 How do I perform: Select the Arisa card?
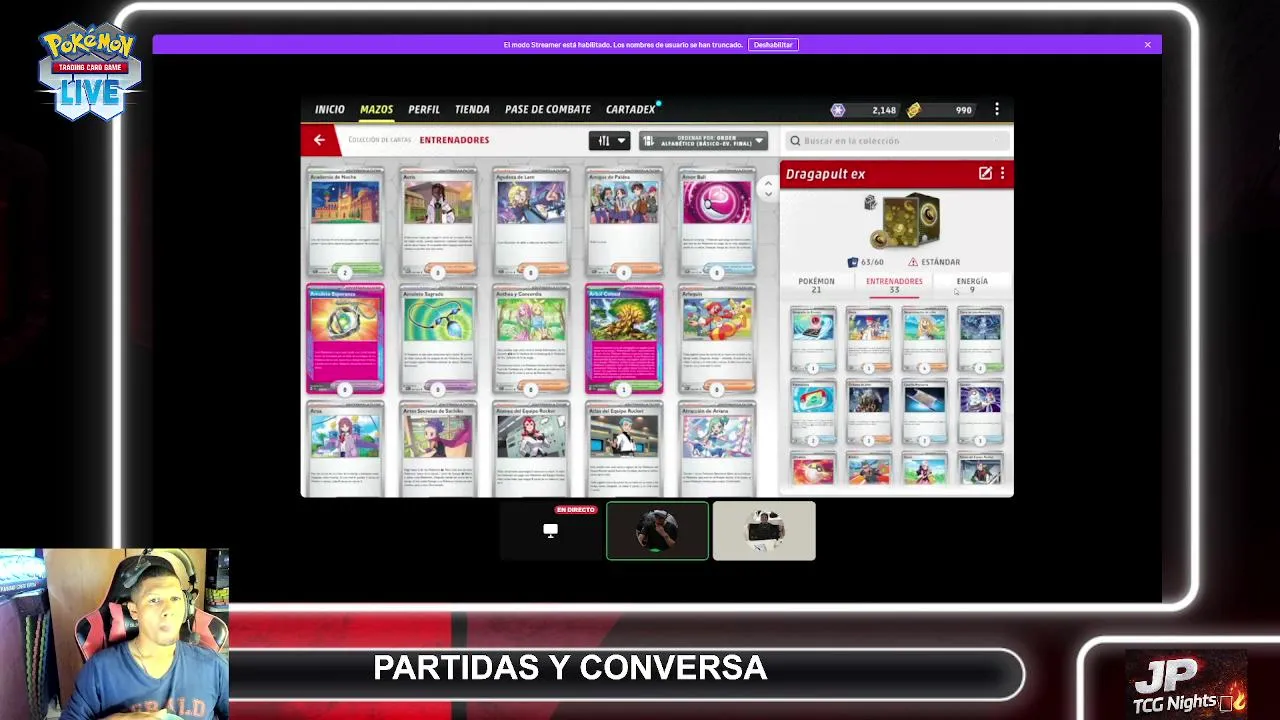[x=345, y=449]
